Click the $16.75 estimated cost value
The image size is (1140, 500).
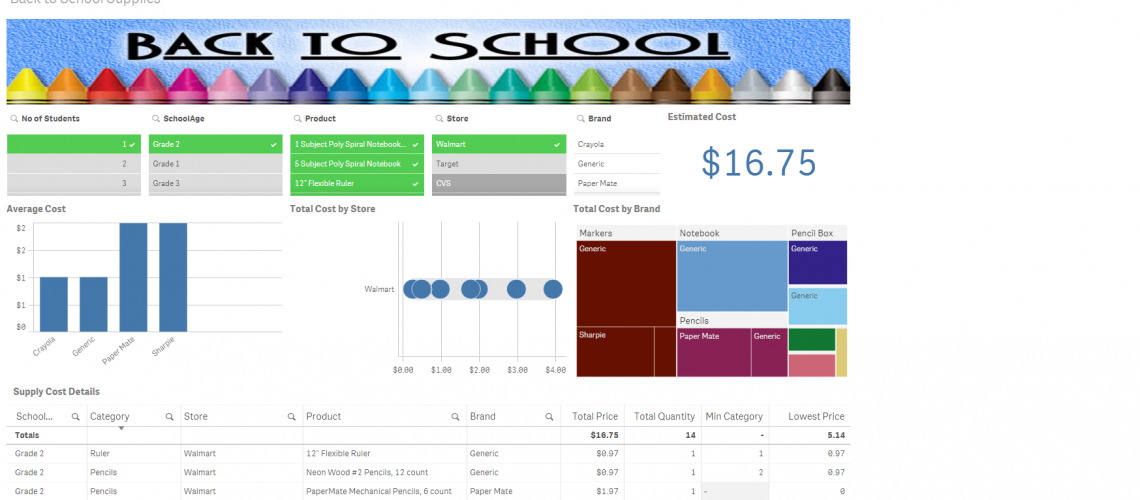pyautogui.click(x=759, y=163)
